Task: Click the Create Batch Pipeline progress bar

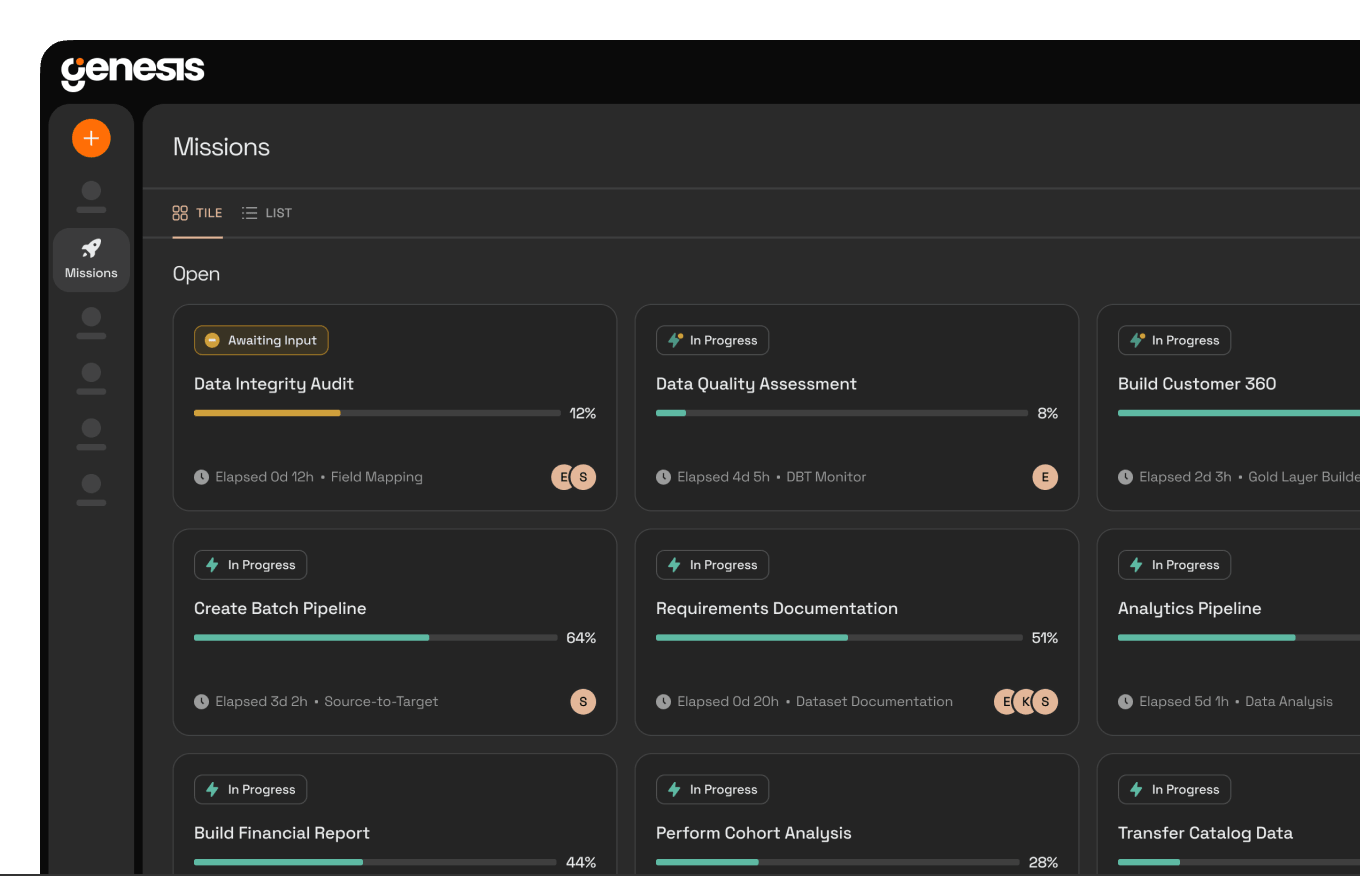Action: 376,637
